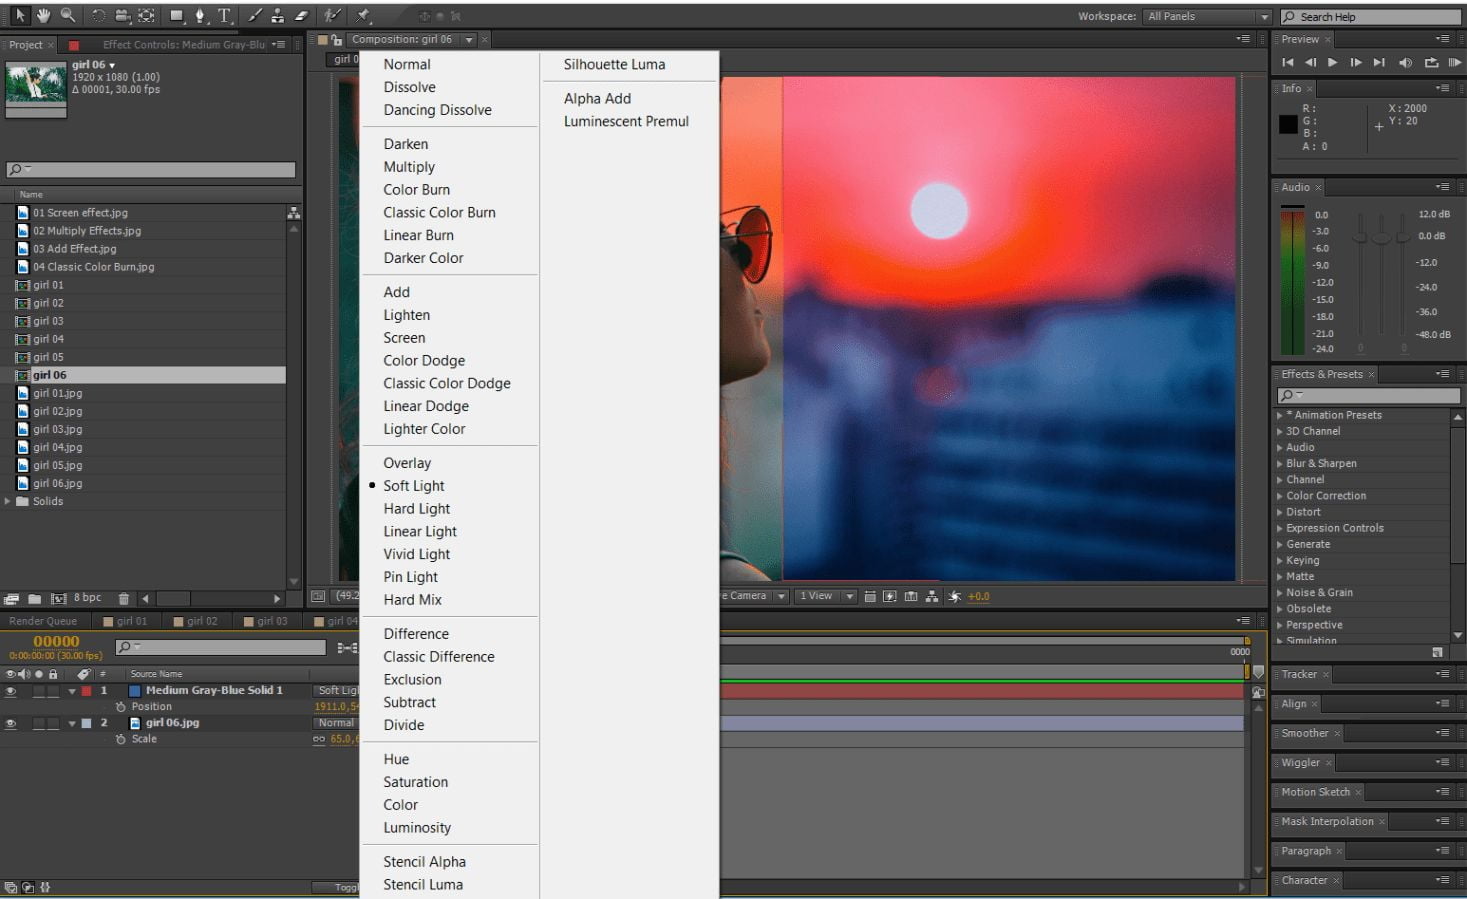Open the Workspace All Panels dropdown
Screen dimensions: 1467x899
(x=1208, y=16)
